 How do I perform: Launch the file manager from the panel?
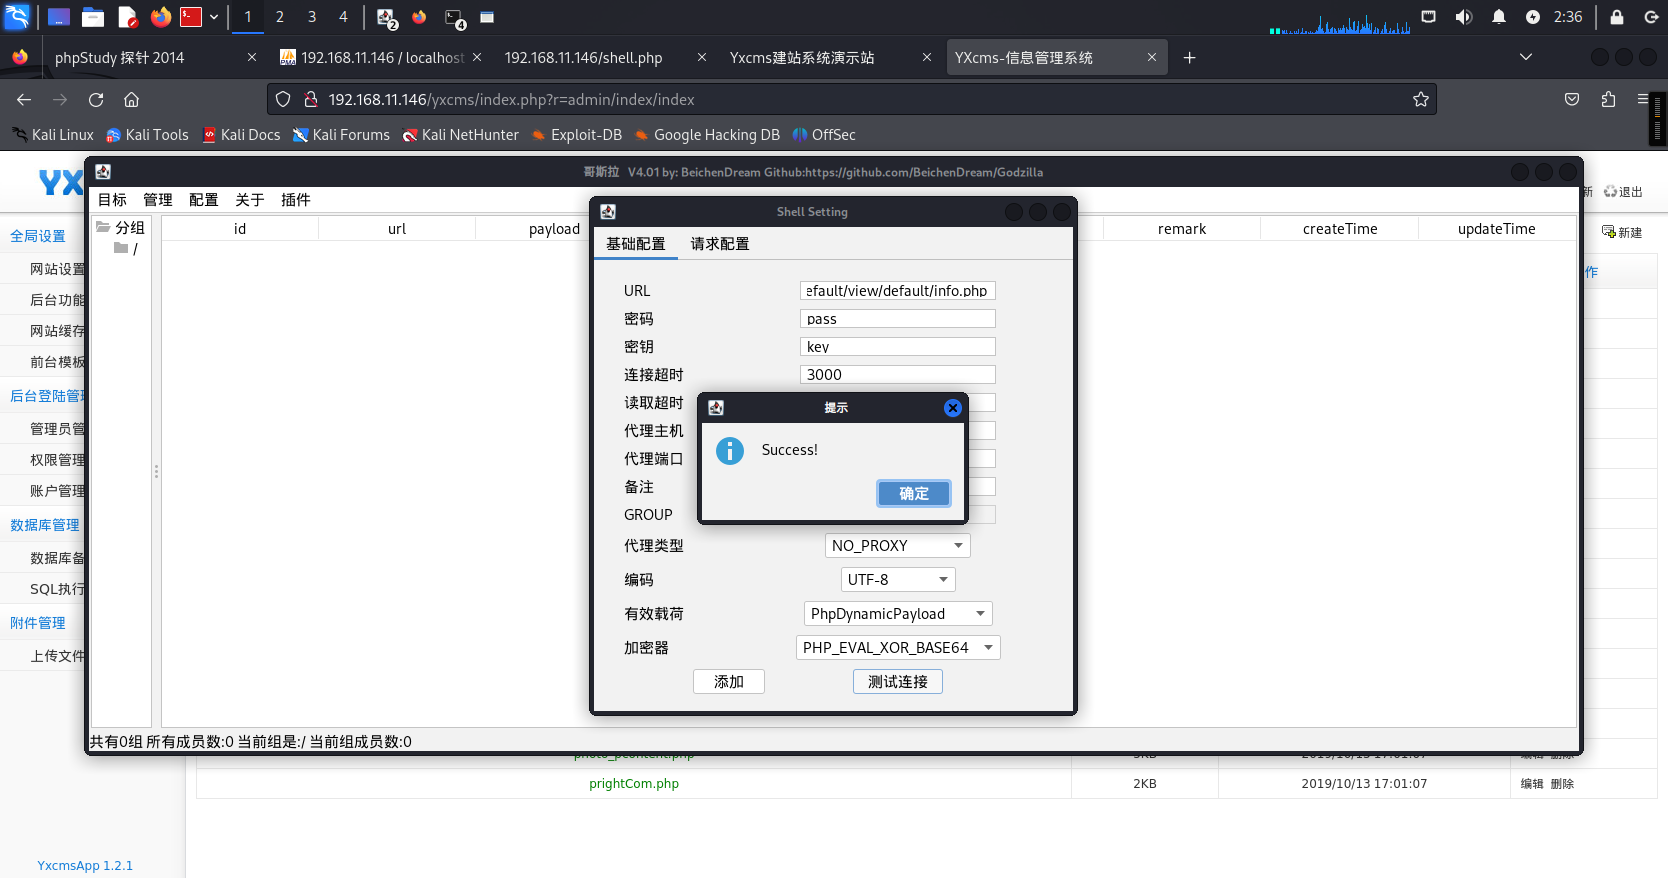tap(93, 17)
